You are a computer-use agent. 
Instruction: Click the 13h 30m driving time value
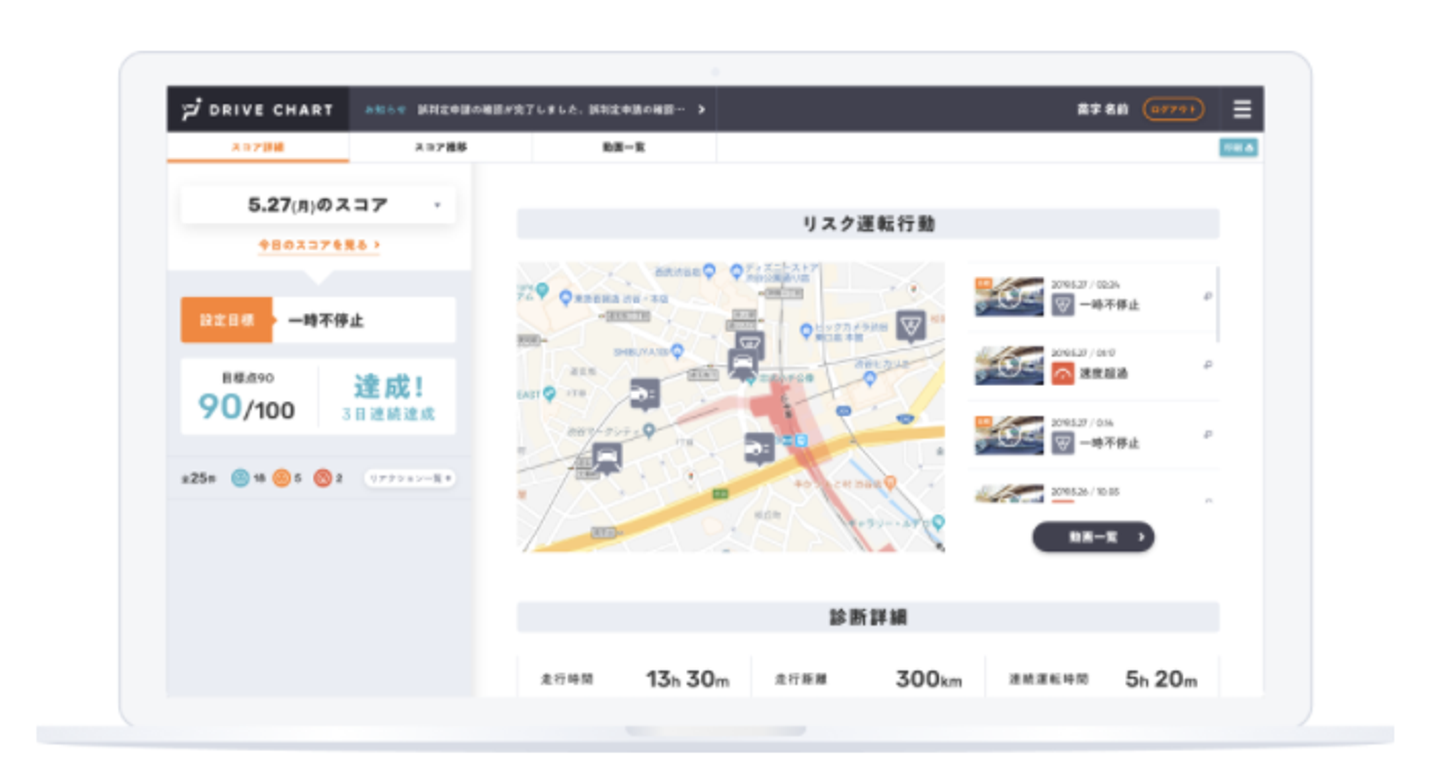click(688, 679)
